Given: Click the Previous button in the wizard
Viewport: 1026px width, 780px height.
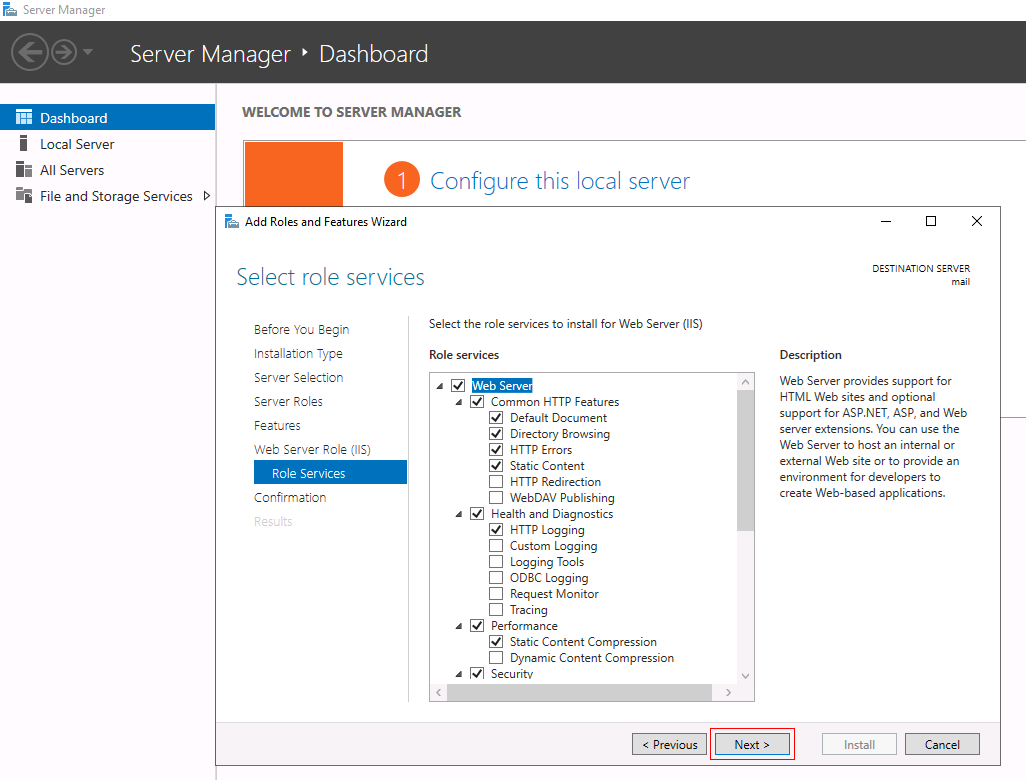Looking at the screenshot, I should point(669,744).
